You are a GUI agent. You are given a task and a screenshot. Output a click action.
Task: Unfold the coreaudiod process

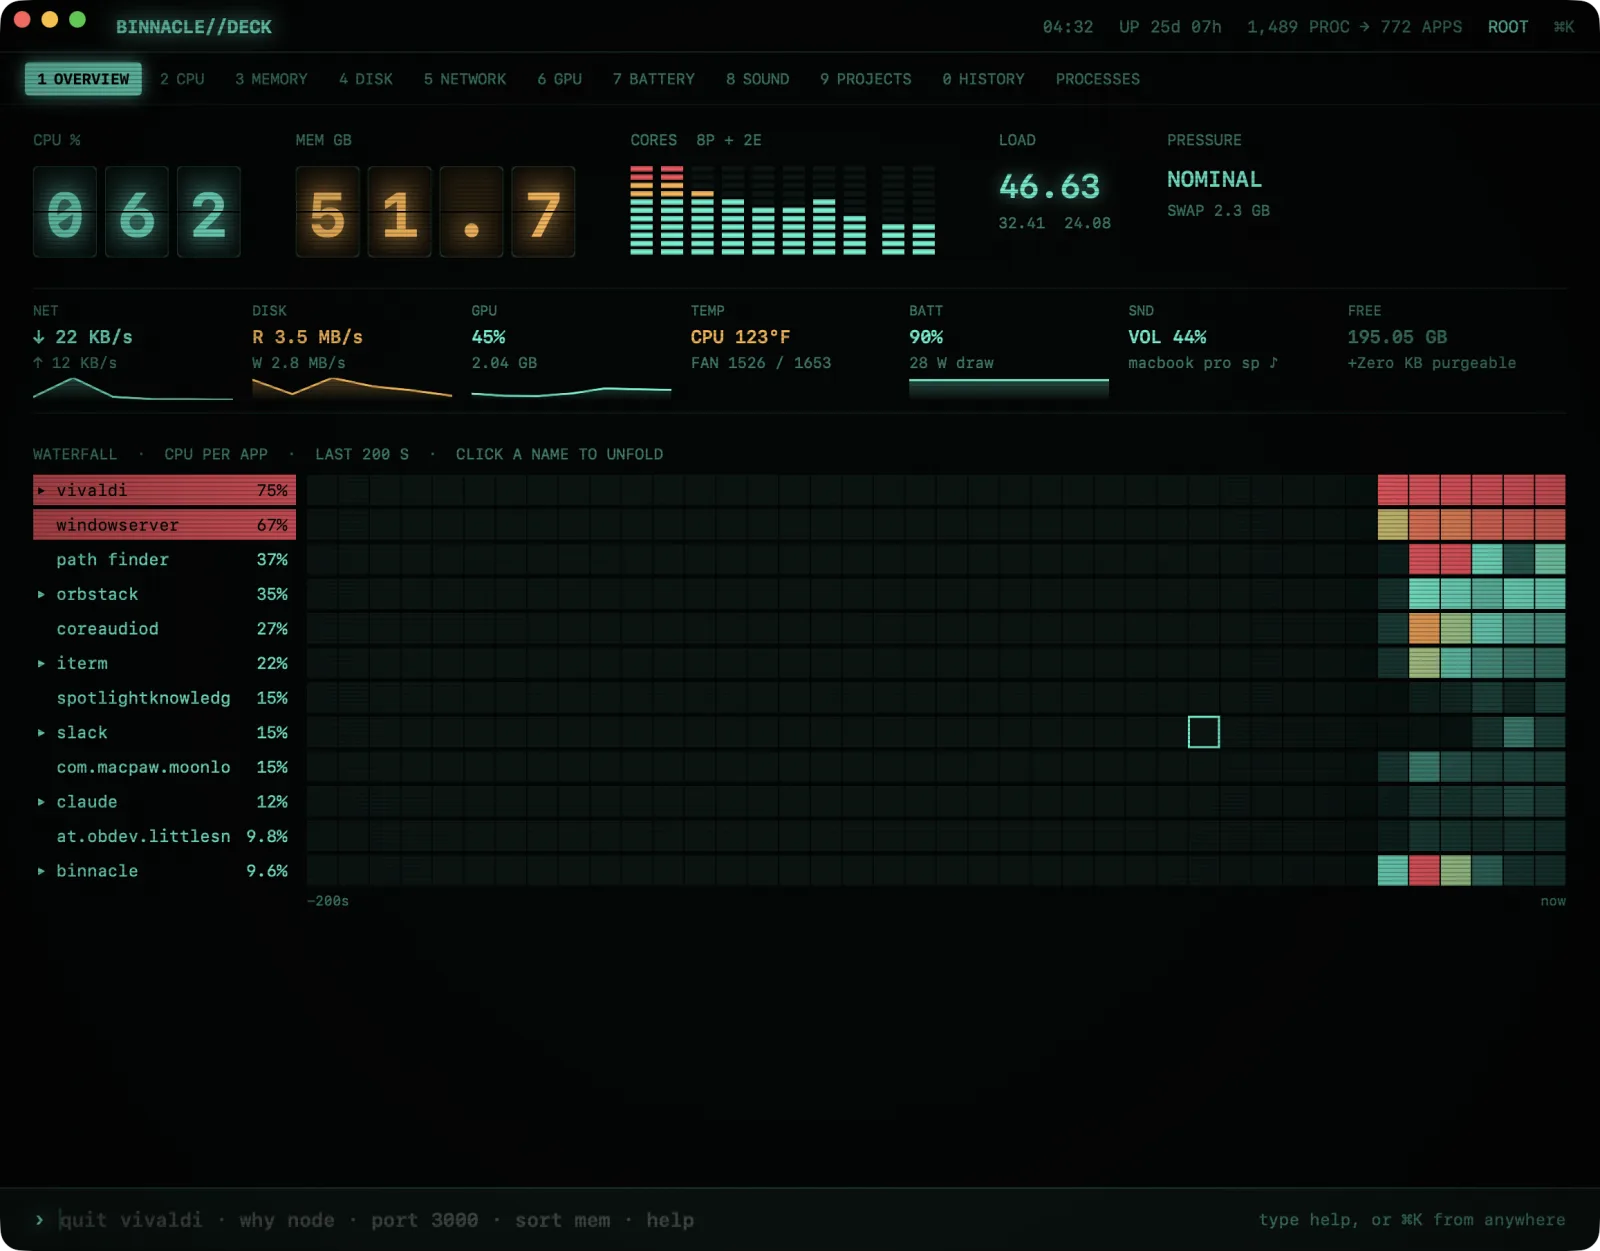[107, 628]
